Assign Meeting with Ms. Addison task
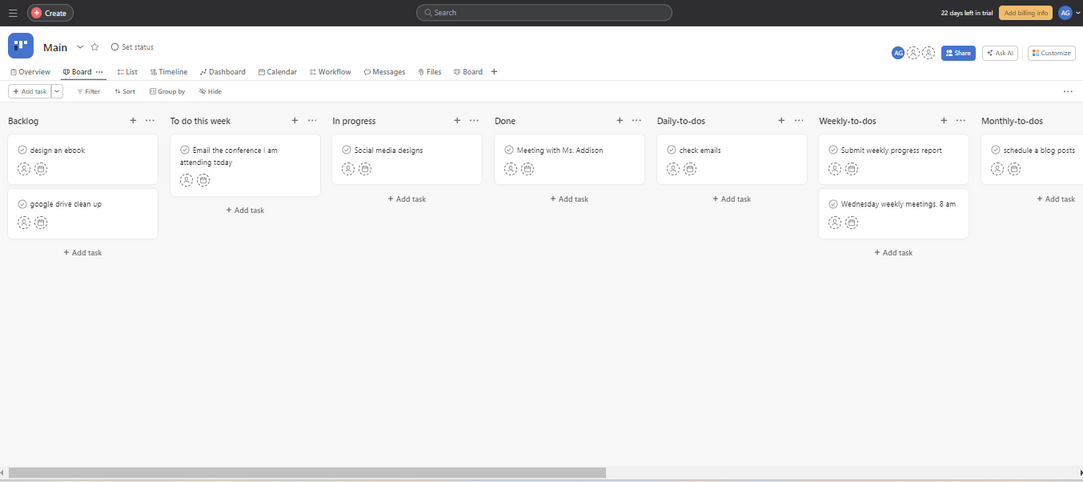The height and width of the screenshot is (482, 1083). pos(510,168)
